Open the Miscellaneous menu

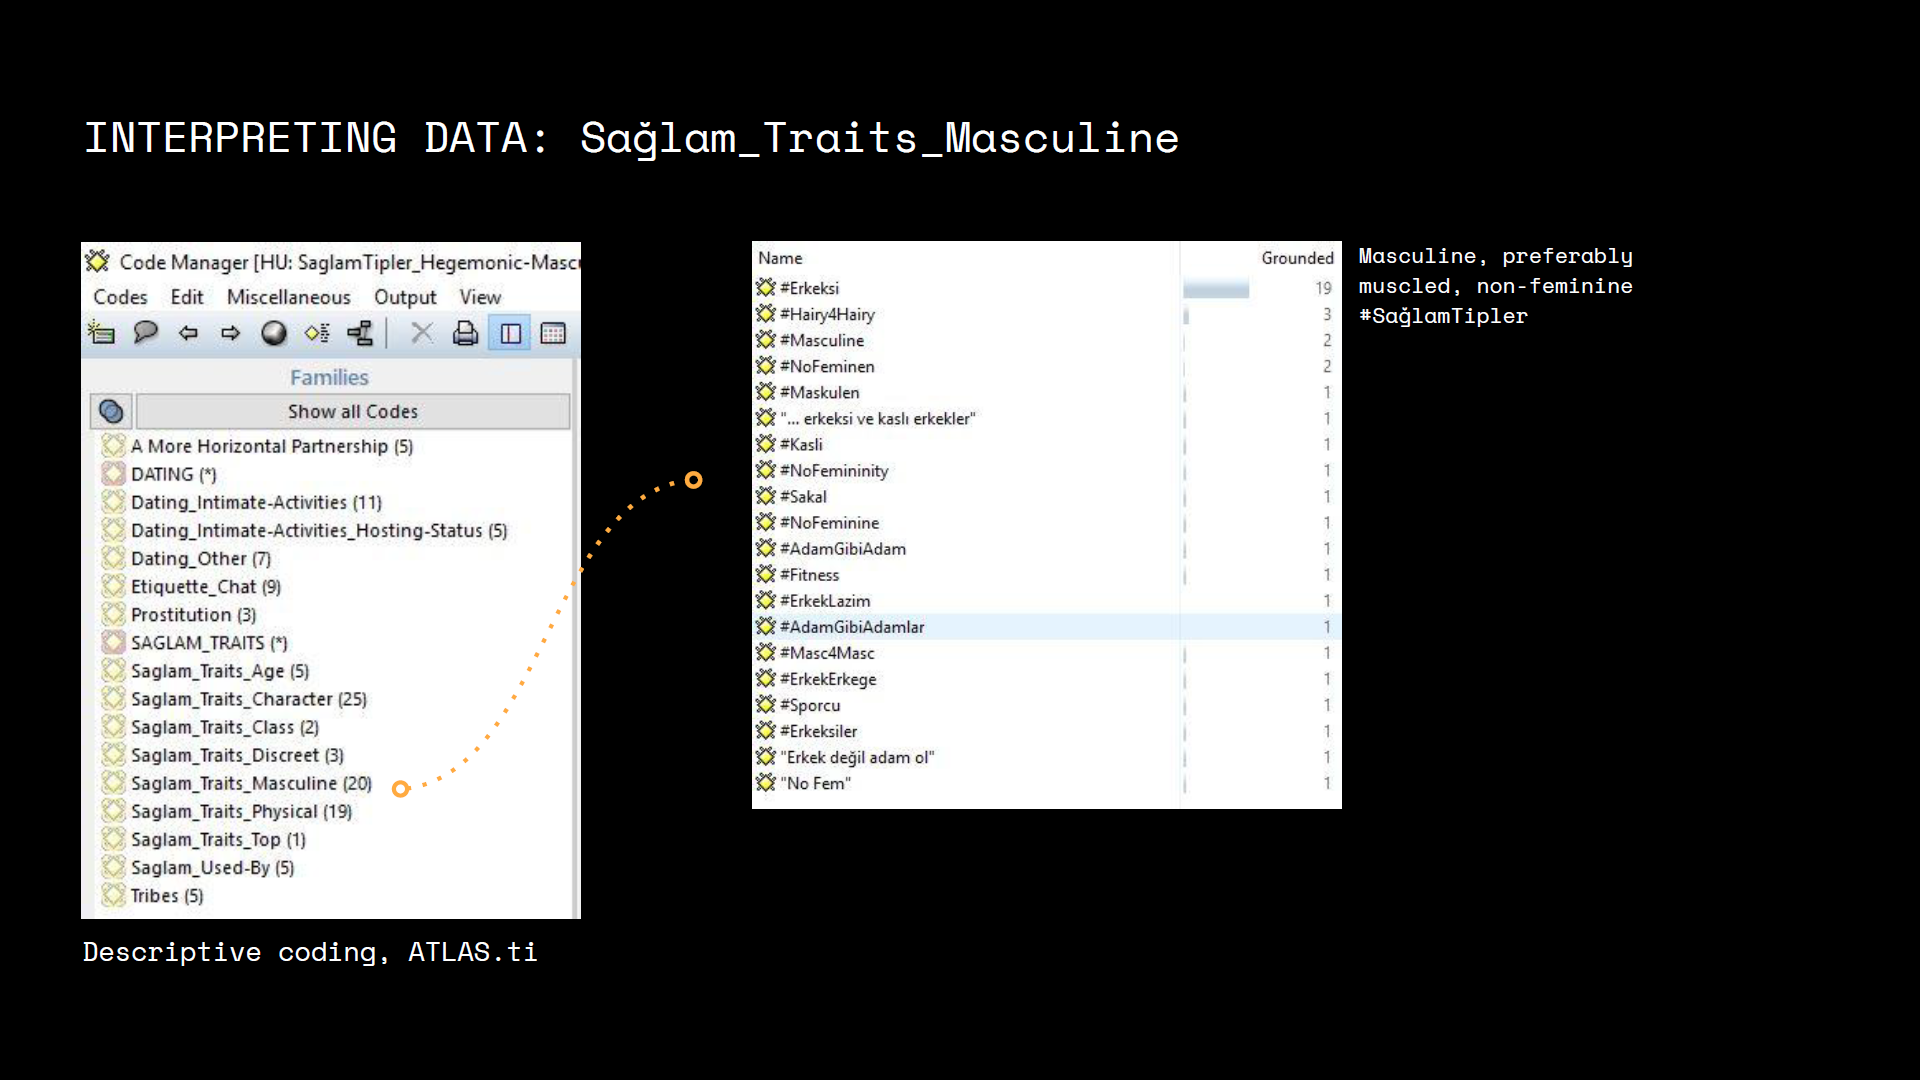click(288, 297)
